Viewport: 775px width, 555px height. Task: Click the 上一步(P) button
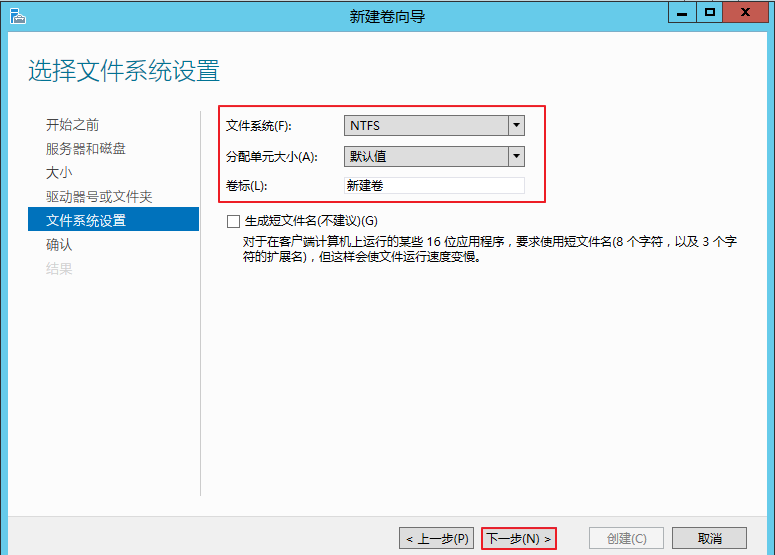coord(436,538)
